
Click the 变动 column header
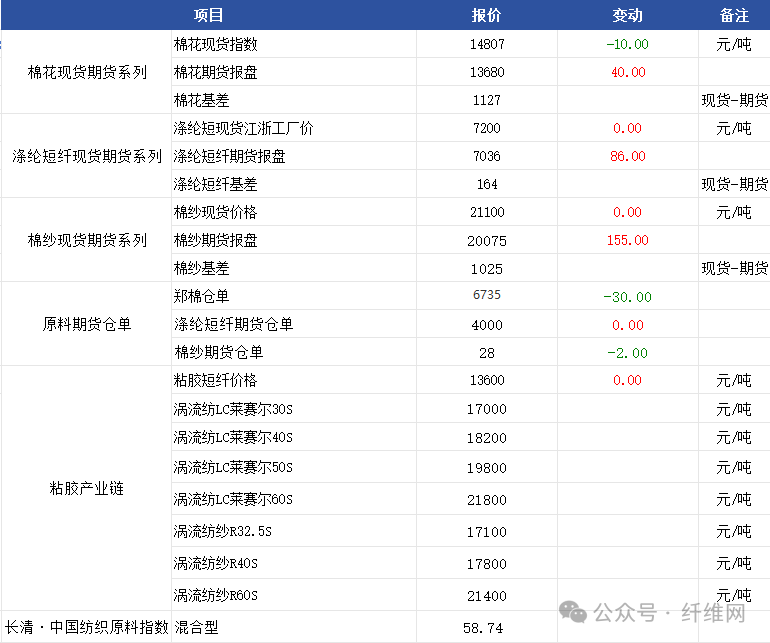click(x=627, y=15)
